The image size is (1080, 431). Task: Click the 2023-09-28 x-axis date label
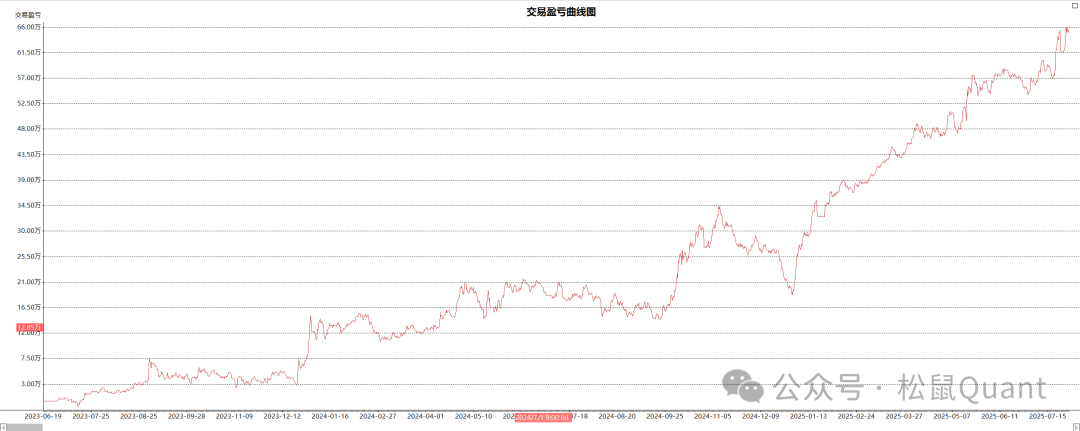(x=187, y=416)
